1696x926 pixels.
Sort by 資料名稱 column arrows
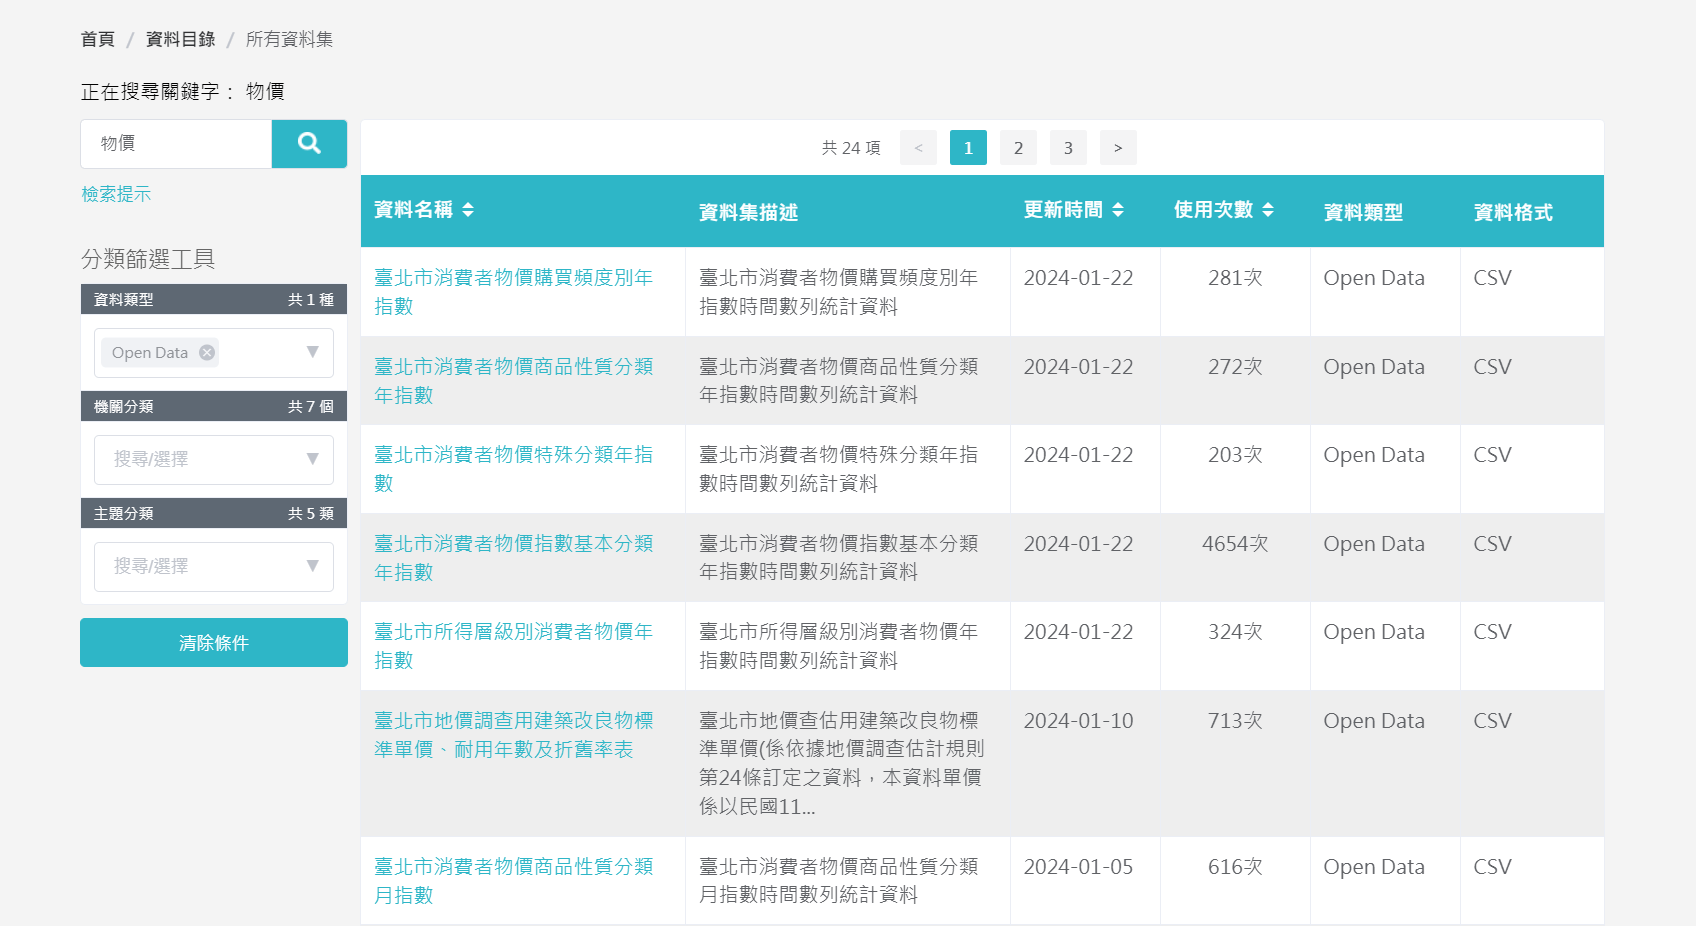tap(468, 210)
